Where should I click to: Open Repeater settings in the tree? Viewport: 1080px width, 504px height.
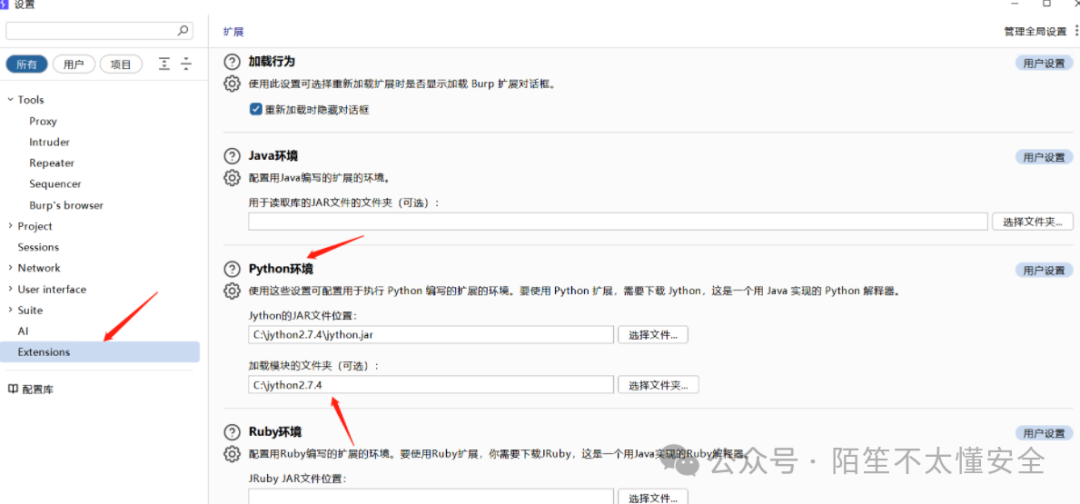52,163
